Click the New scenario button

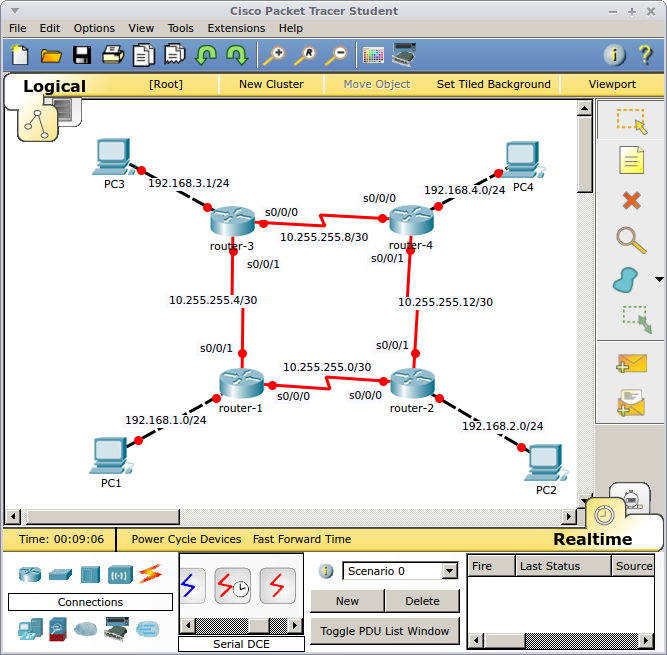click(x=347, y=601)
